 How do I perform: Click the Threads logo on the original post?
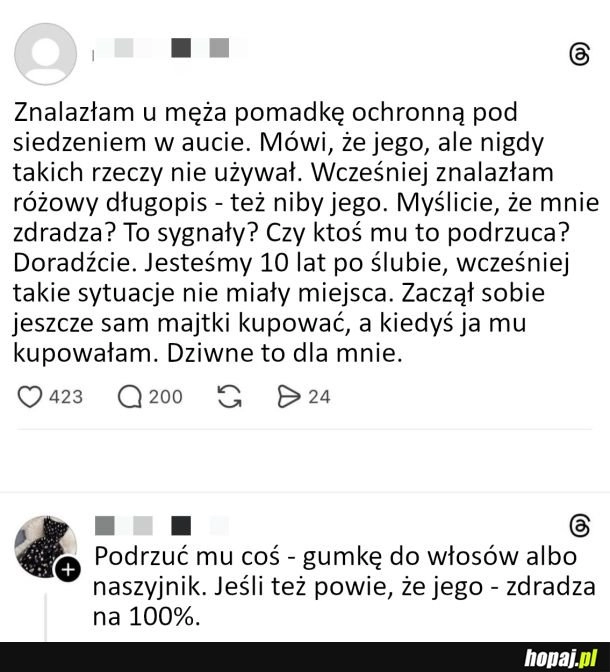click(x=578, y=57)
